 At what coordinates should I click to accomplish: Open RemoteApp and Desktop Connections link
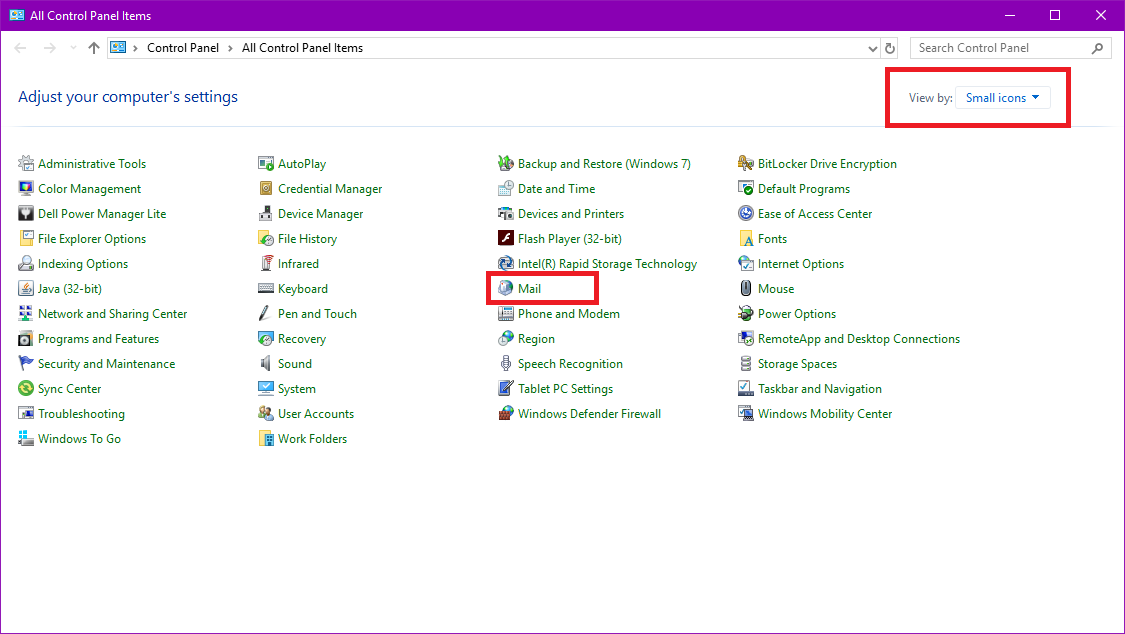click(x=859, y=339)
